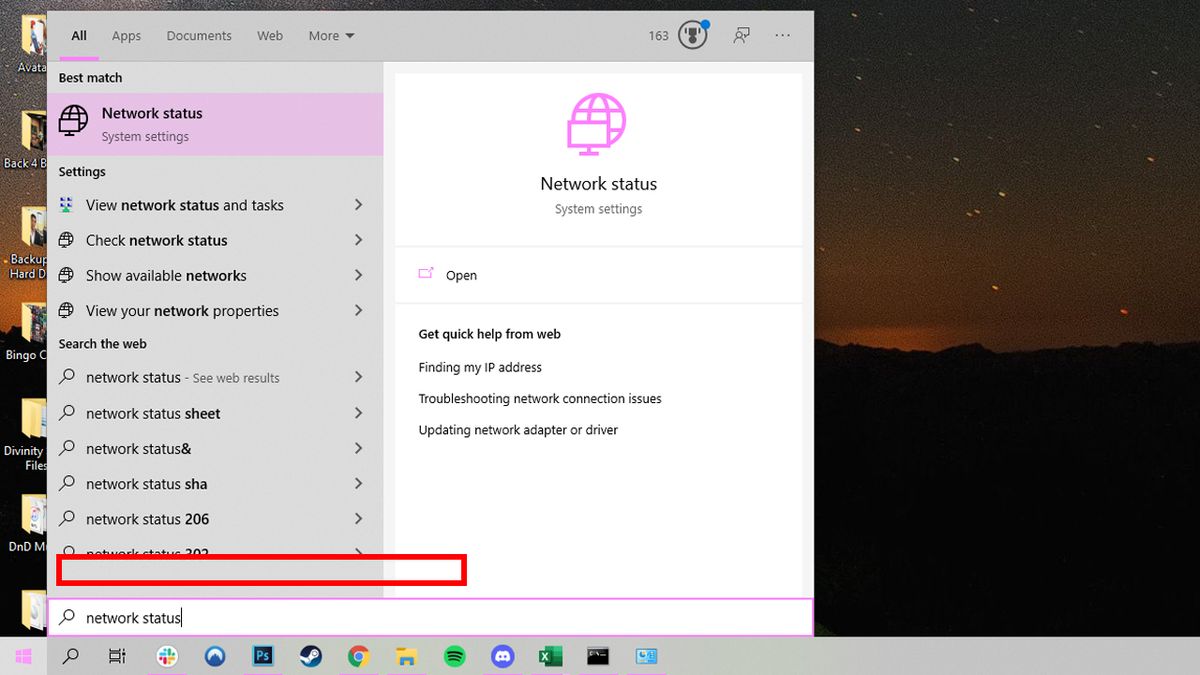
Task: Launch Spotify from the taskbar
Action: [455, 656]
